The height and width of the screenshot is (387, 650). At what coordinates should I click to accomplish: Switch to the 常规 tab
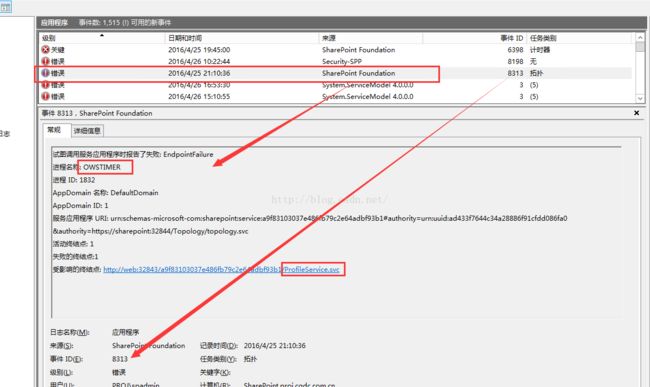pyautogui.click(x=54, y=130)
